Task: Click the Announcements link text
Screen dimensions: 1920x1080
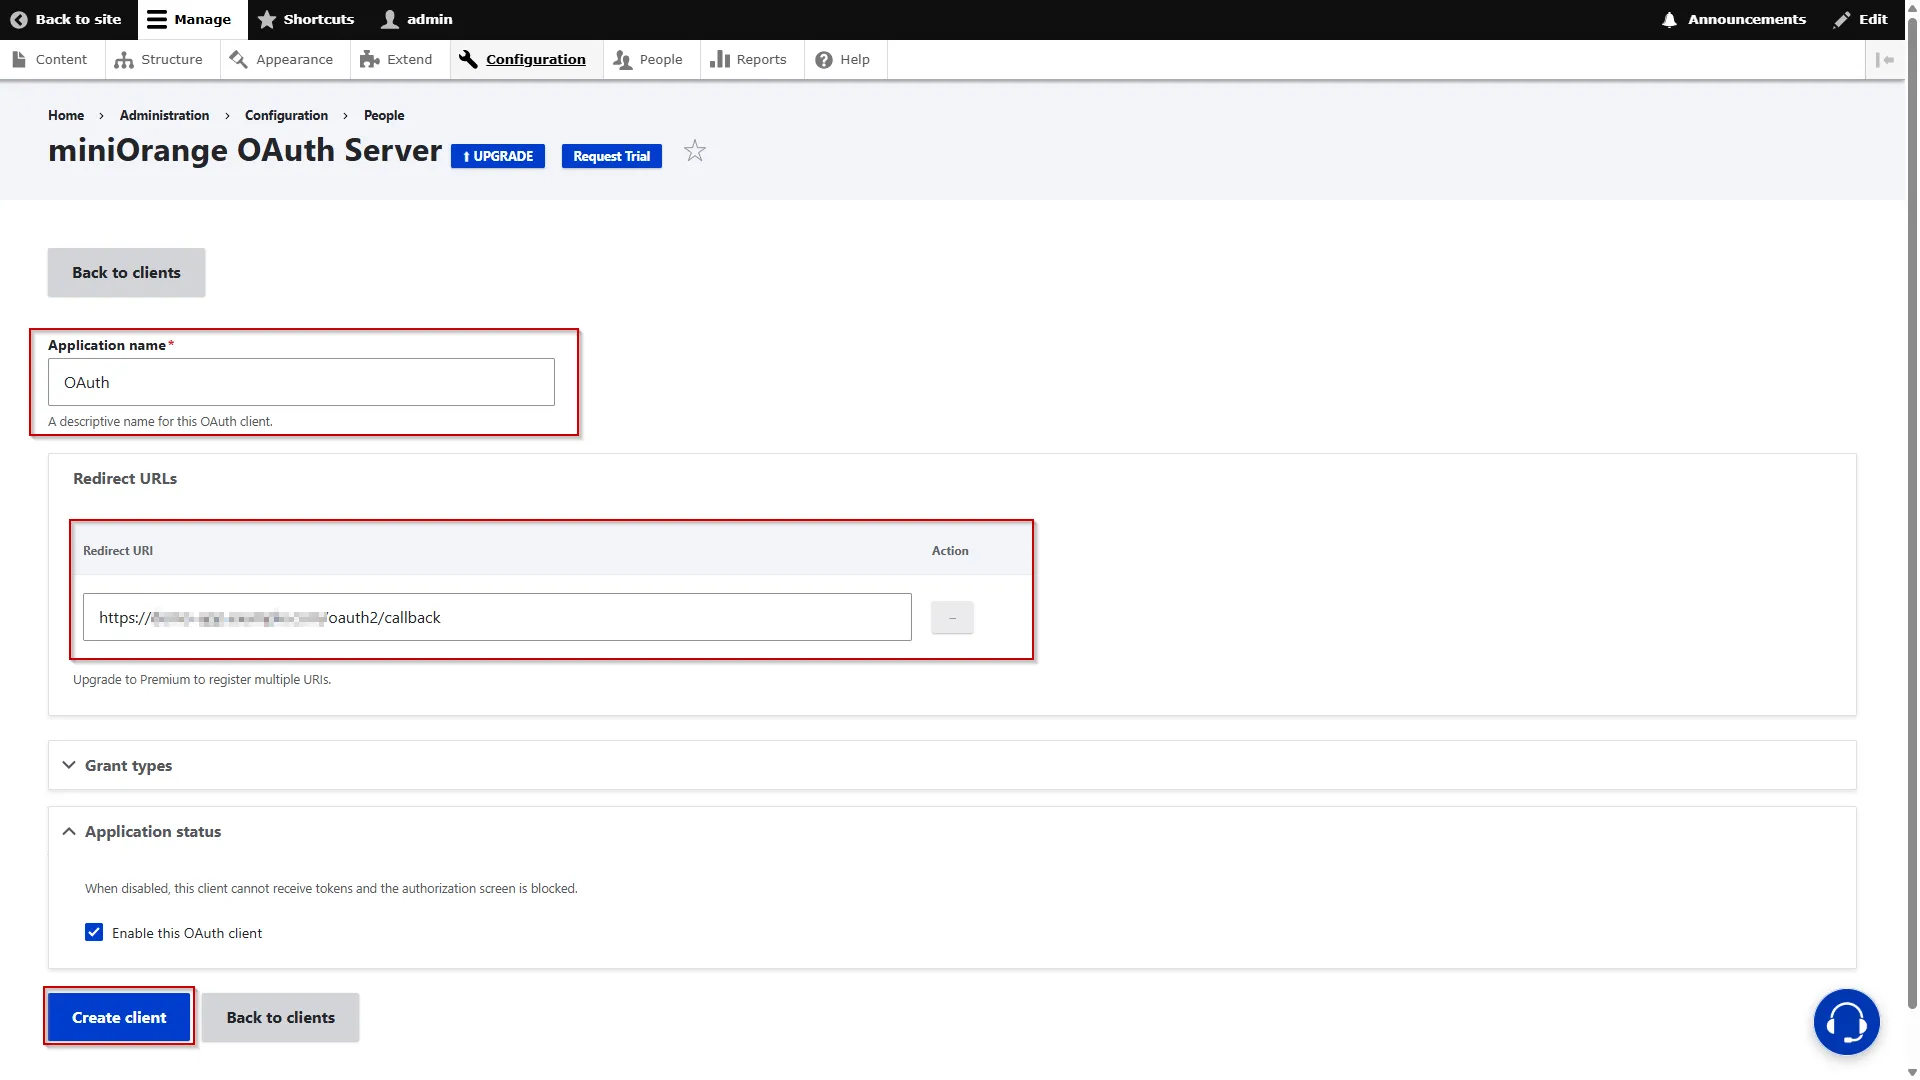Action: (x=1747, y=20)
